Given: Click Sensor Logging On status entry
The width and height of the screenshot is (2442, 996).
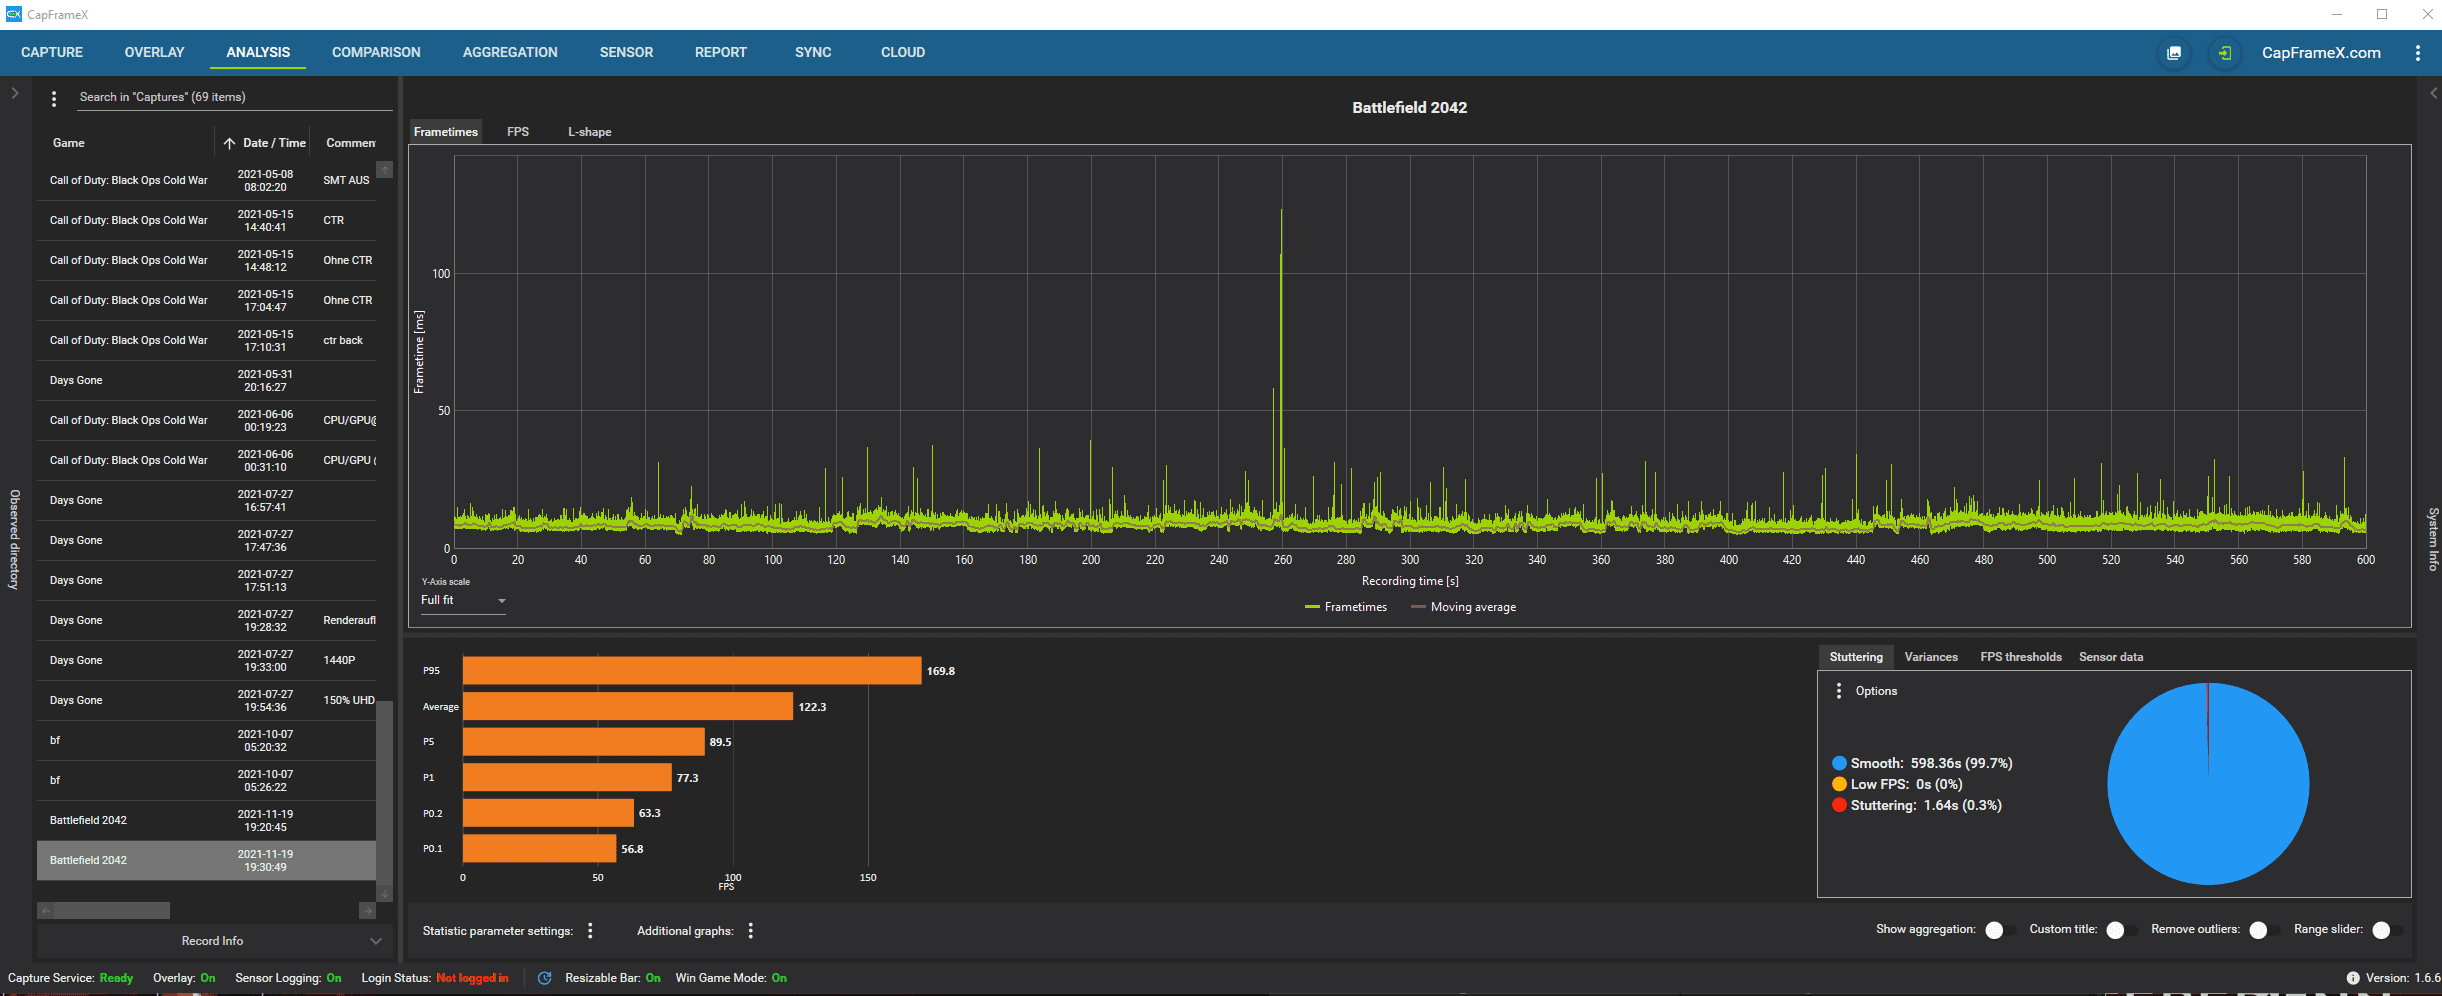Looking at the screenshot, I should coord(288,978).
